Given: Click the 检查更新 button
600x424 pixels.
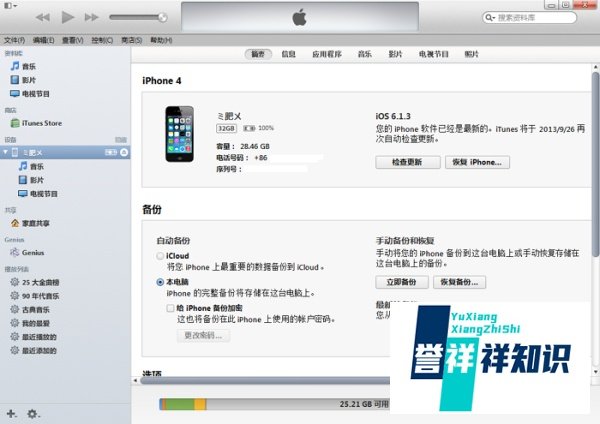Looking at the screenshot, I should 408,162.
